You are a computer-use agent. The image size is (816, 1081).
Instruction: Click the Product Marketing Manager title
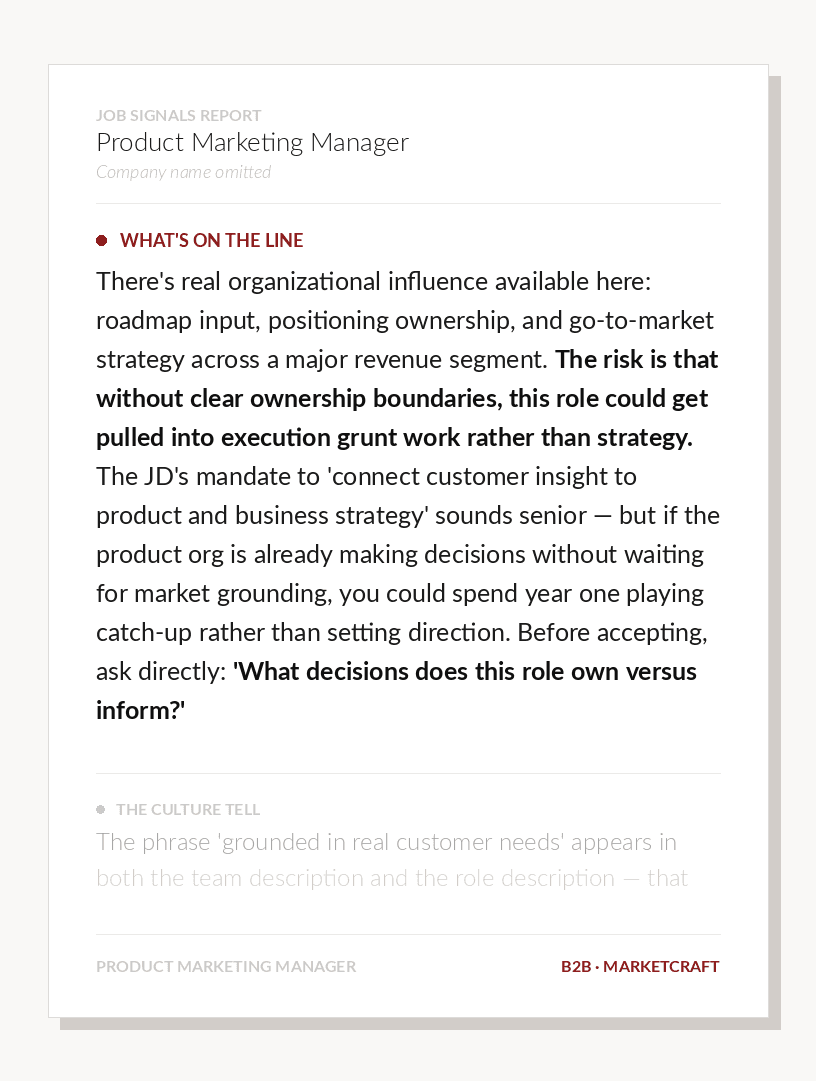tap(252, 143)
